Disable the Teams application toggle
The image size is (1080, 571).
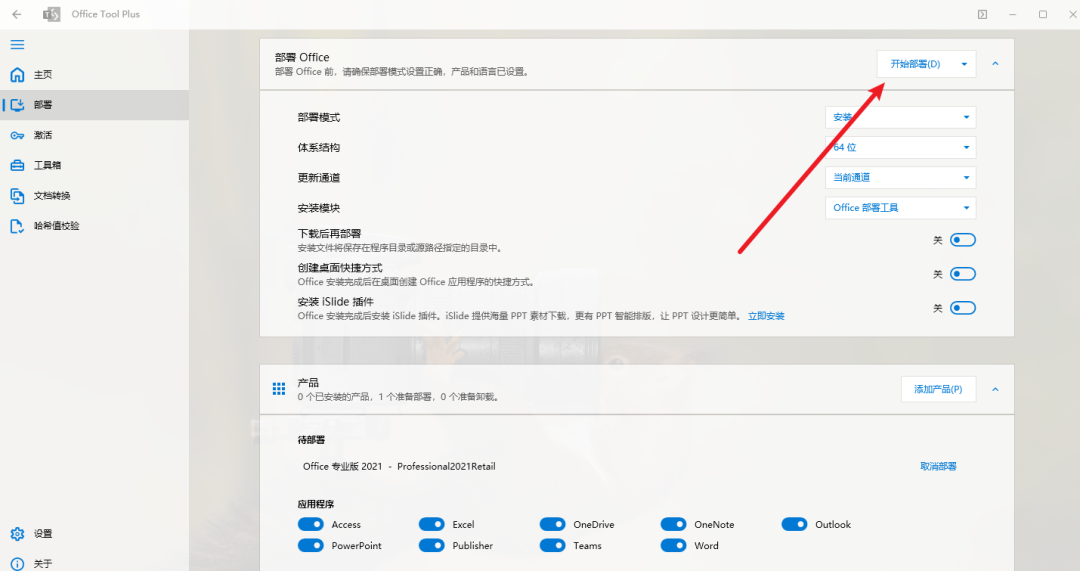[x=552, y=546]
